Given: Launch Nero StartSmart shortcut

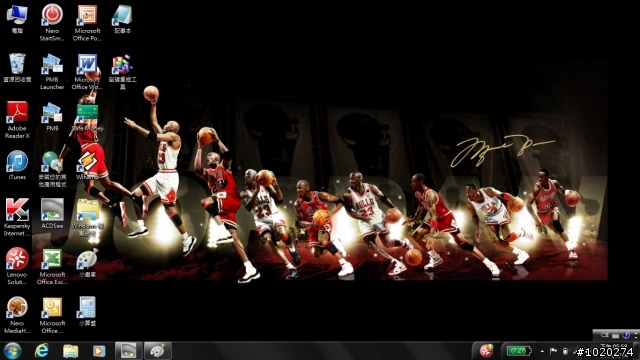Looking at the screenshot, I should pos(52,22).
